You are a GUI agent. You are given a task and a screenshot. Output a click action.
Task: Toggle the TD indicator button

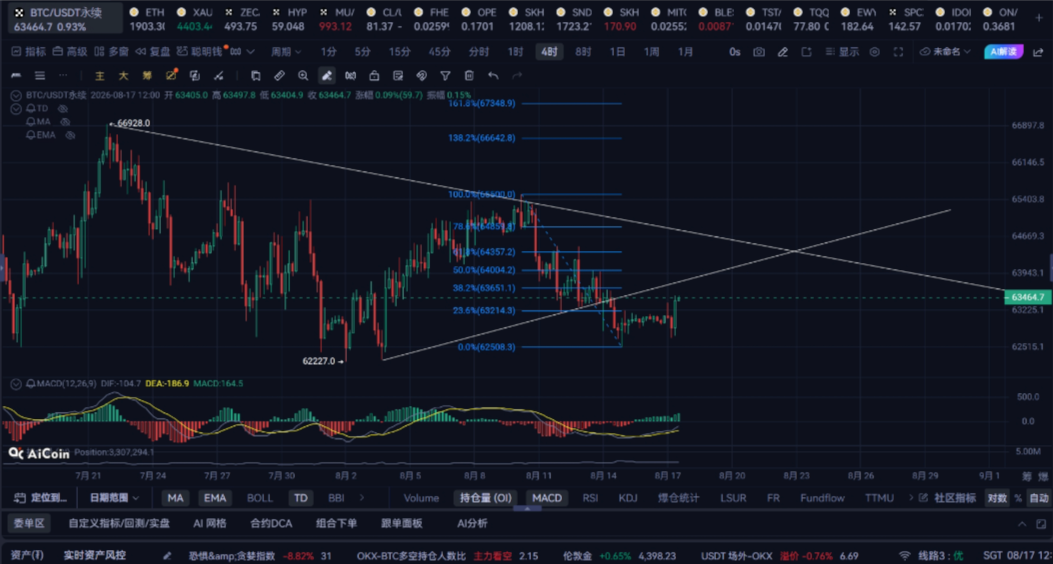pyautogui.click(x=301, y=498)
